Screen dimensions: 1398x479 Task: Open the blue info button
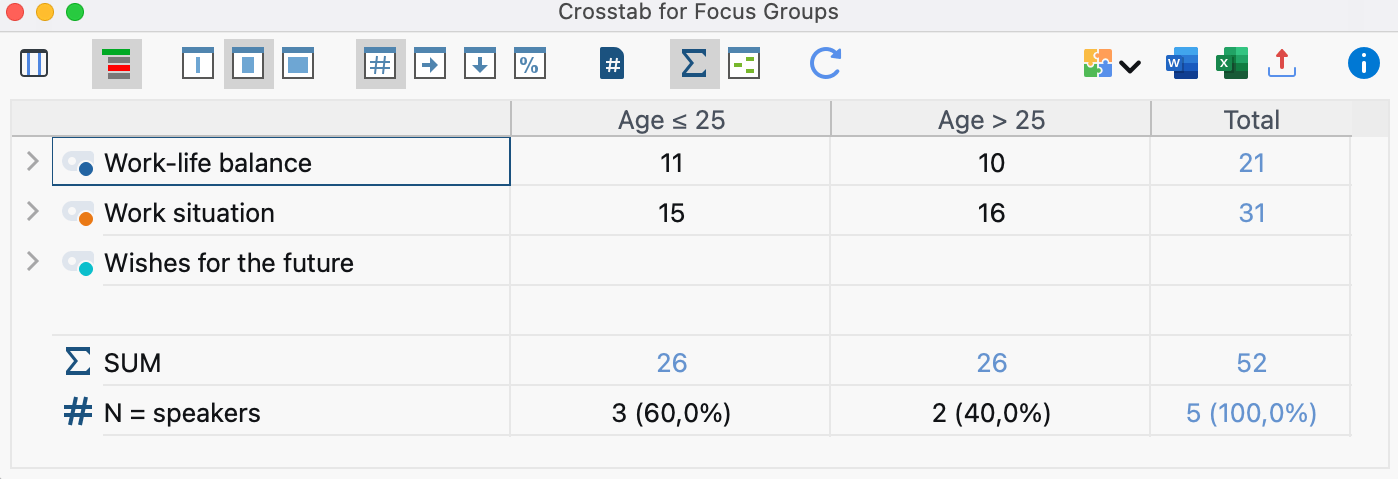(x=1363, y=64)
